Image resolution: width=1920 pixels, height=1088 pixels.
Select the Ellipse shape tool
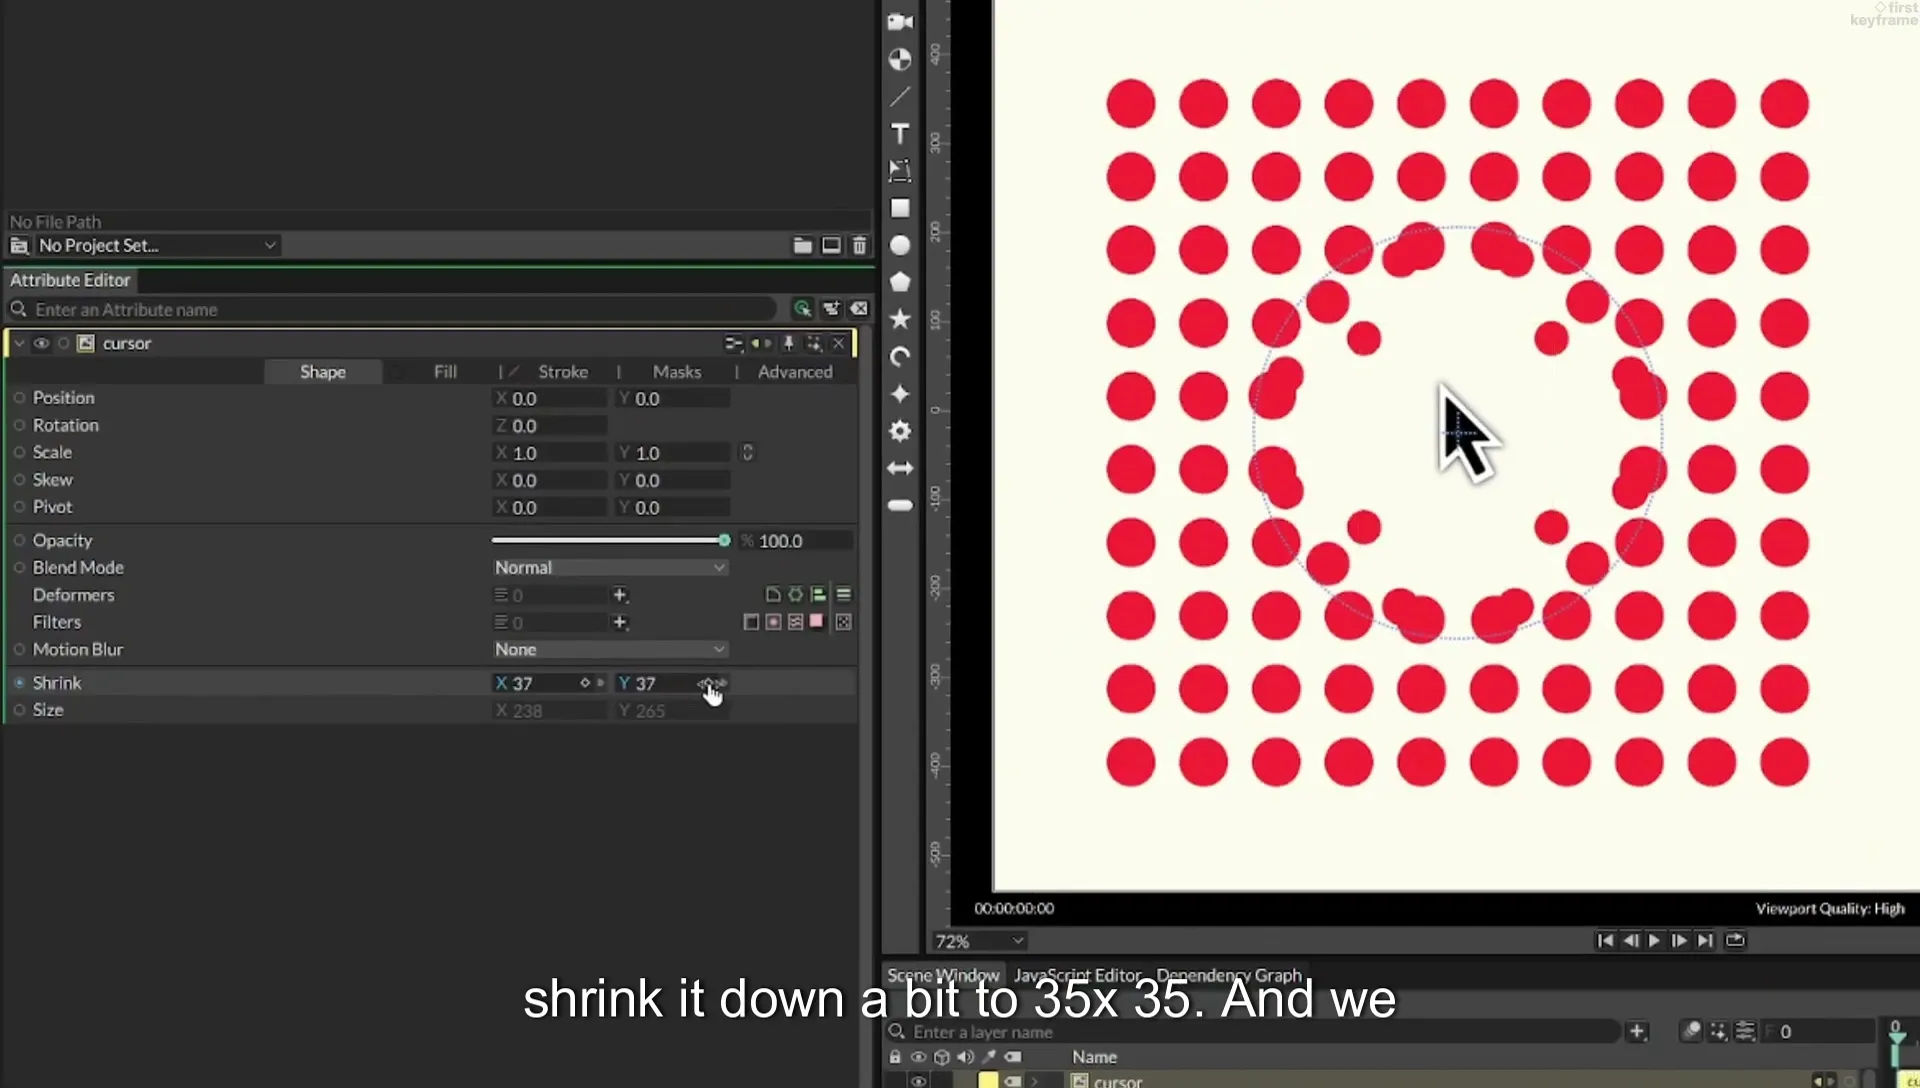tap(900, 245)
